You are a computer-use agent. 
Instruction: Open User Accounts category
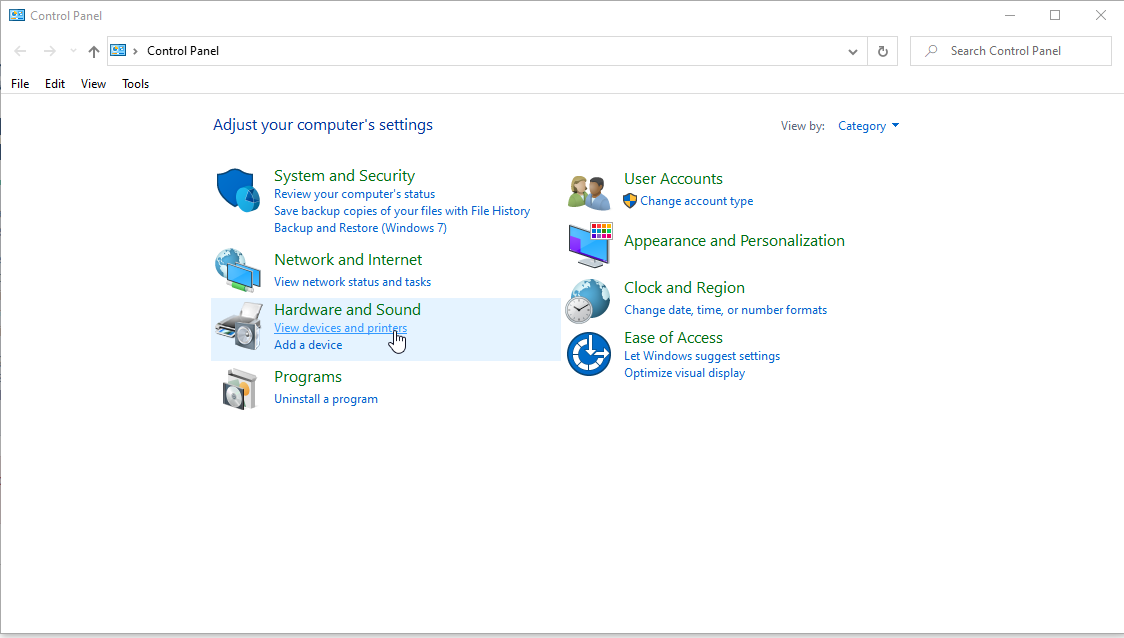pyautogui.click(x=673, y=178)
